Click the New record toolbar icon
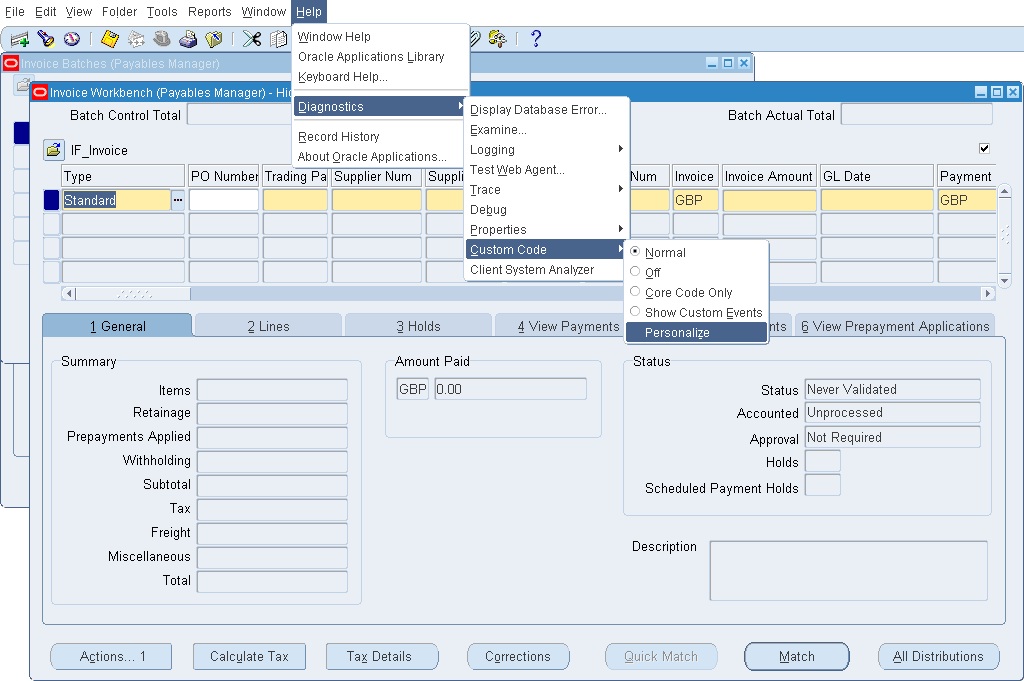Screen dimensions: 1024x681 click(20, 39)
